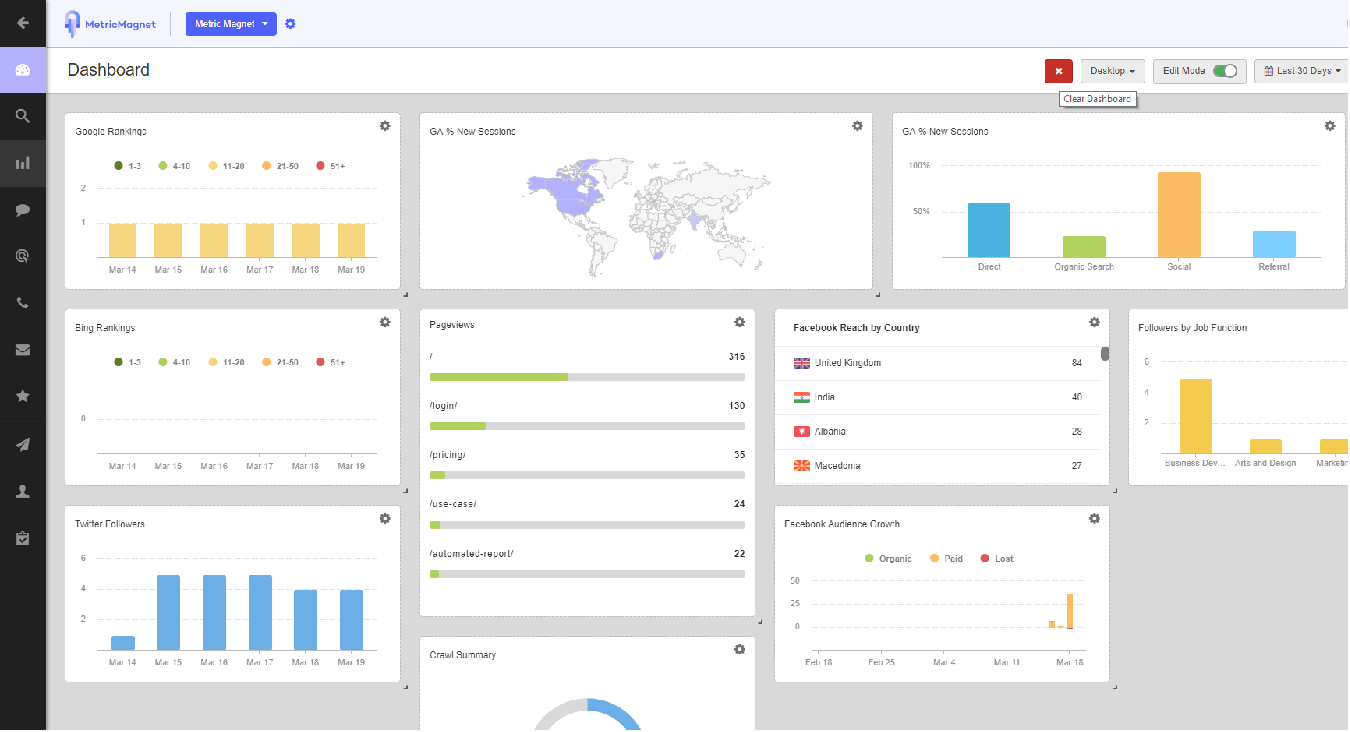Toggle 51+ series in Google Rankings legend

(x=330, y=165)
